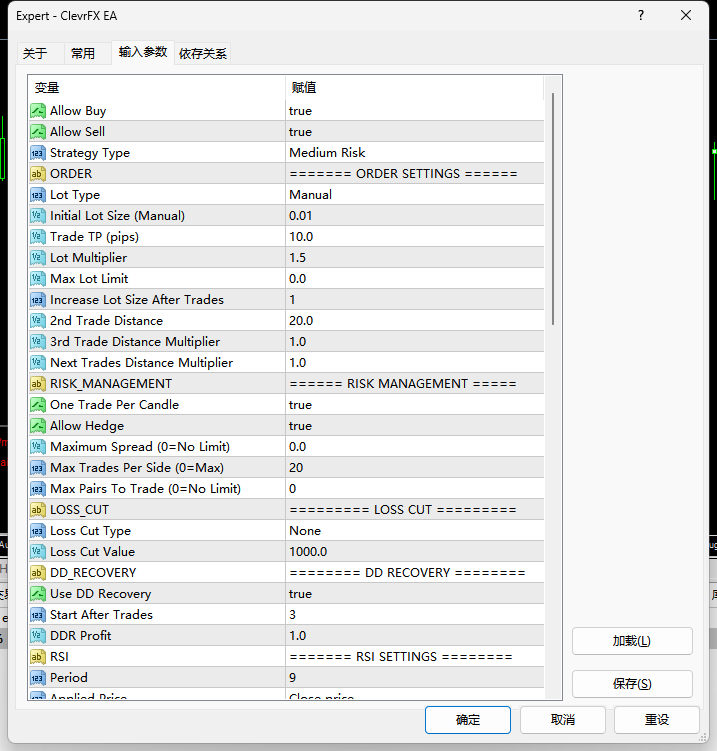Click the Trade TP (pips) double icon

point(38,237)
